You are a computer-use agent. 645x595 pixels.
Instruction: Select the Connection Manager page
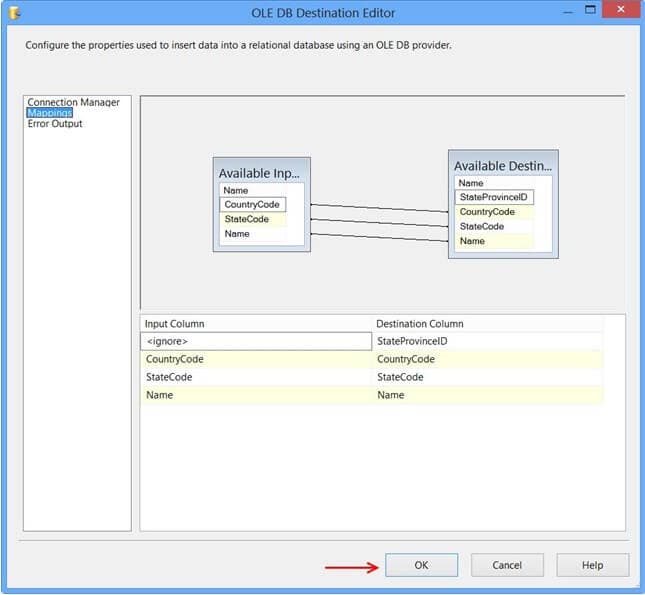coord(73,103)
